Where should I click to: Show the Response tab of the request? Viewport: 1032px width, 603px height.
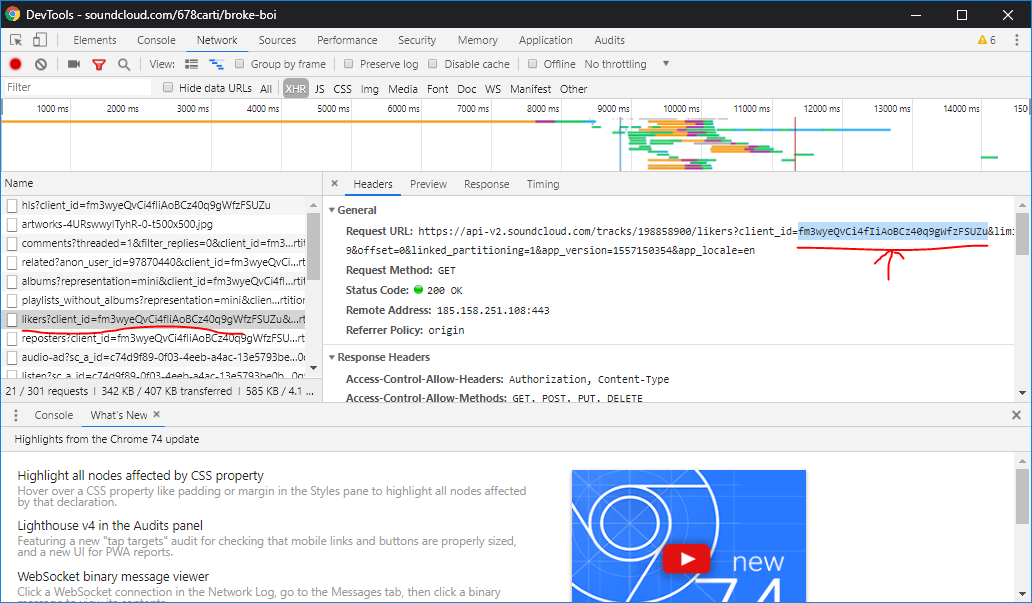pos(486,184)
